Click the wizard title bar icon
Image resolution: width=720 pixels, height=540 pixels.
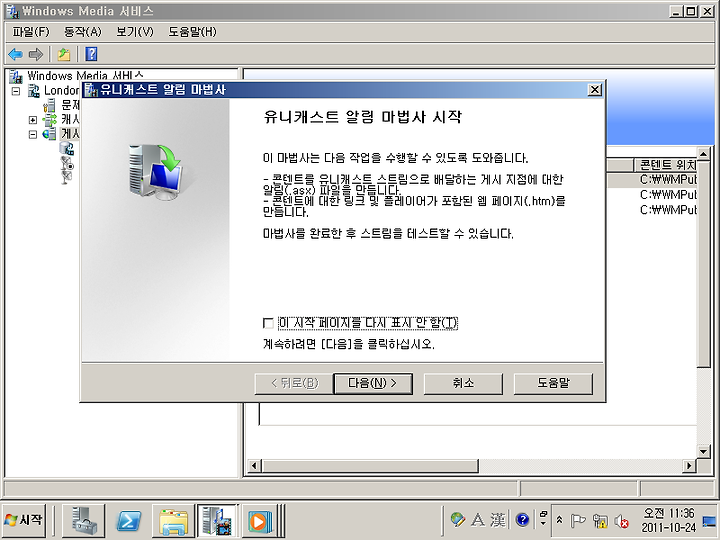pos(91,90)
